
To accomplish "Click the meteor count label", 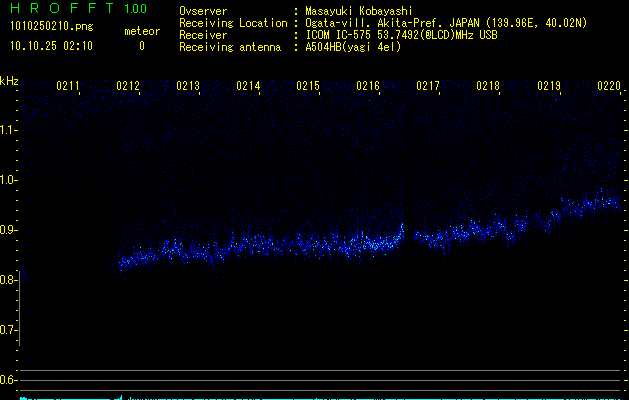I will coord(142,31).
